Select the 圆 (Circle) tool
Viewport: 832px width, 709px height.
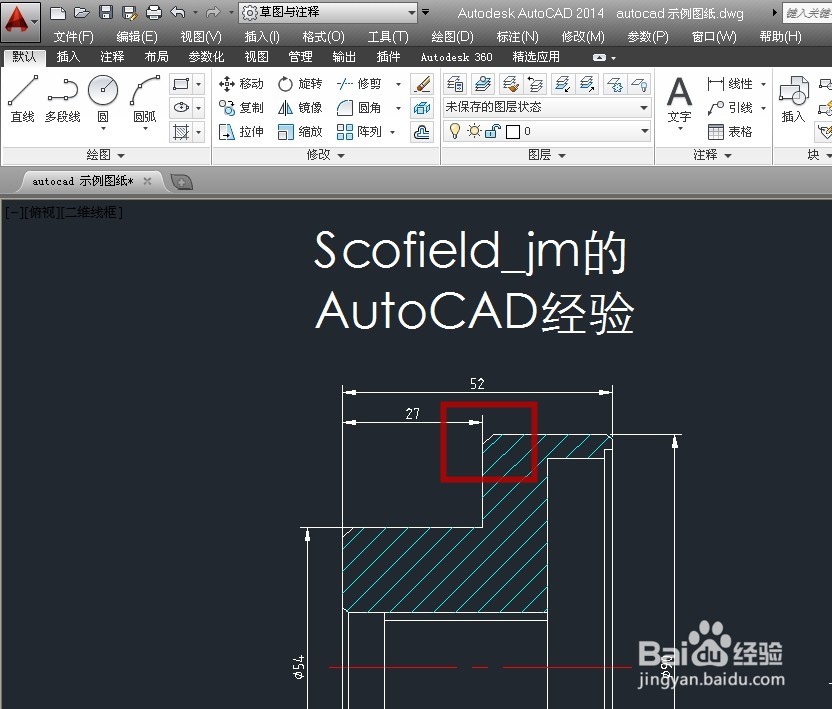[103, 92]
